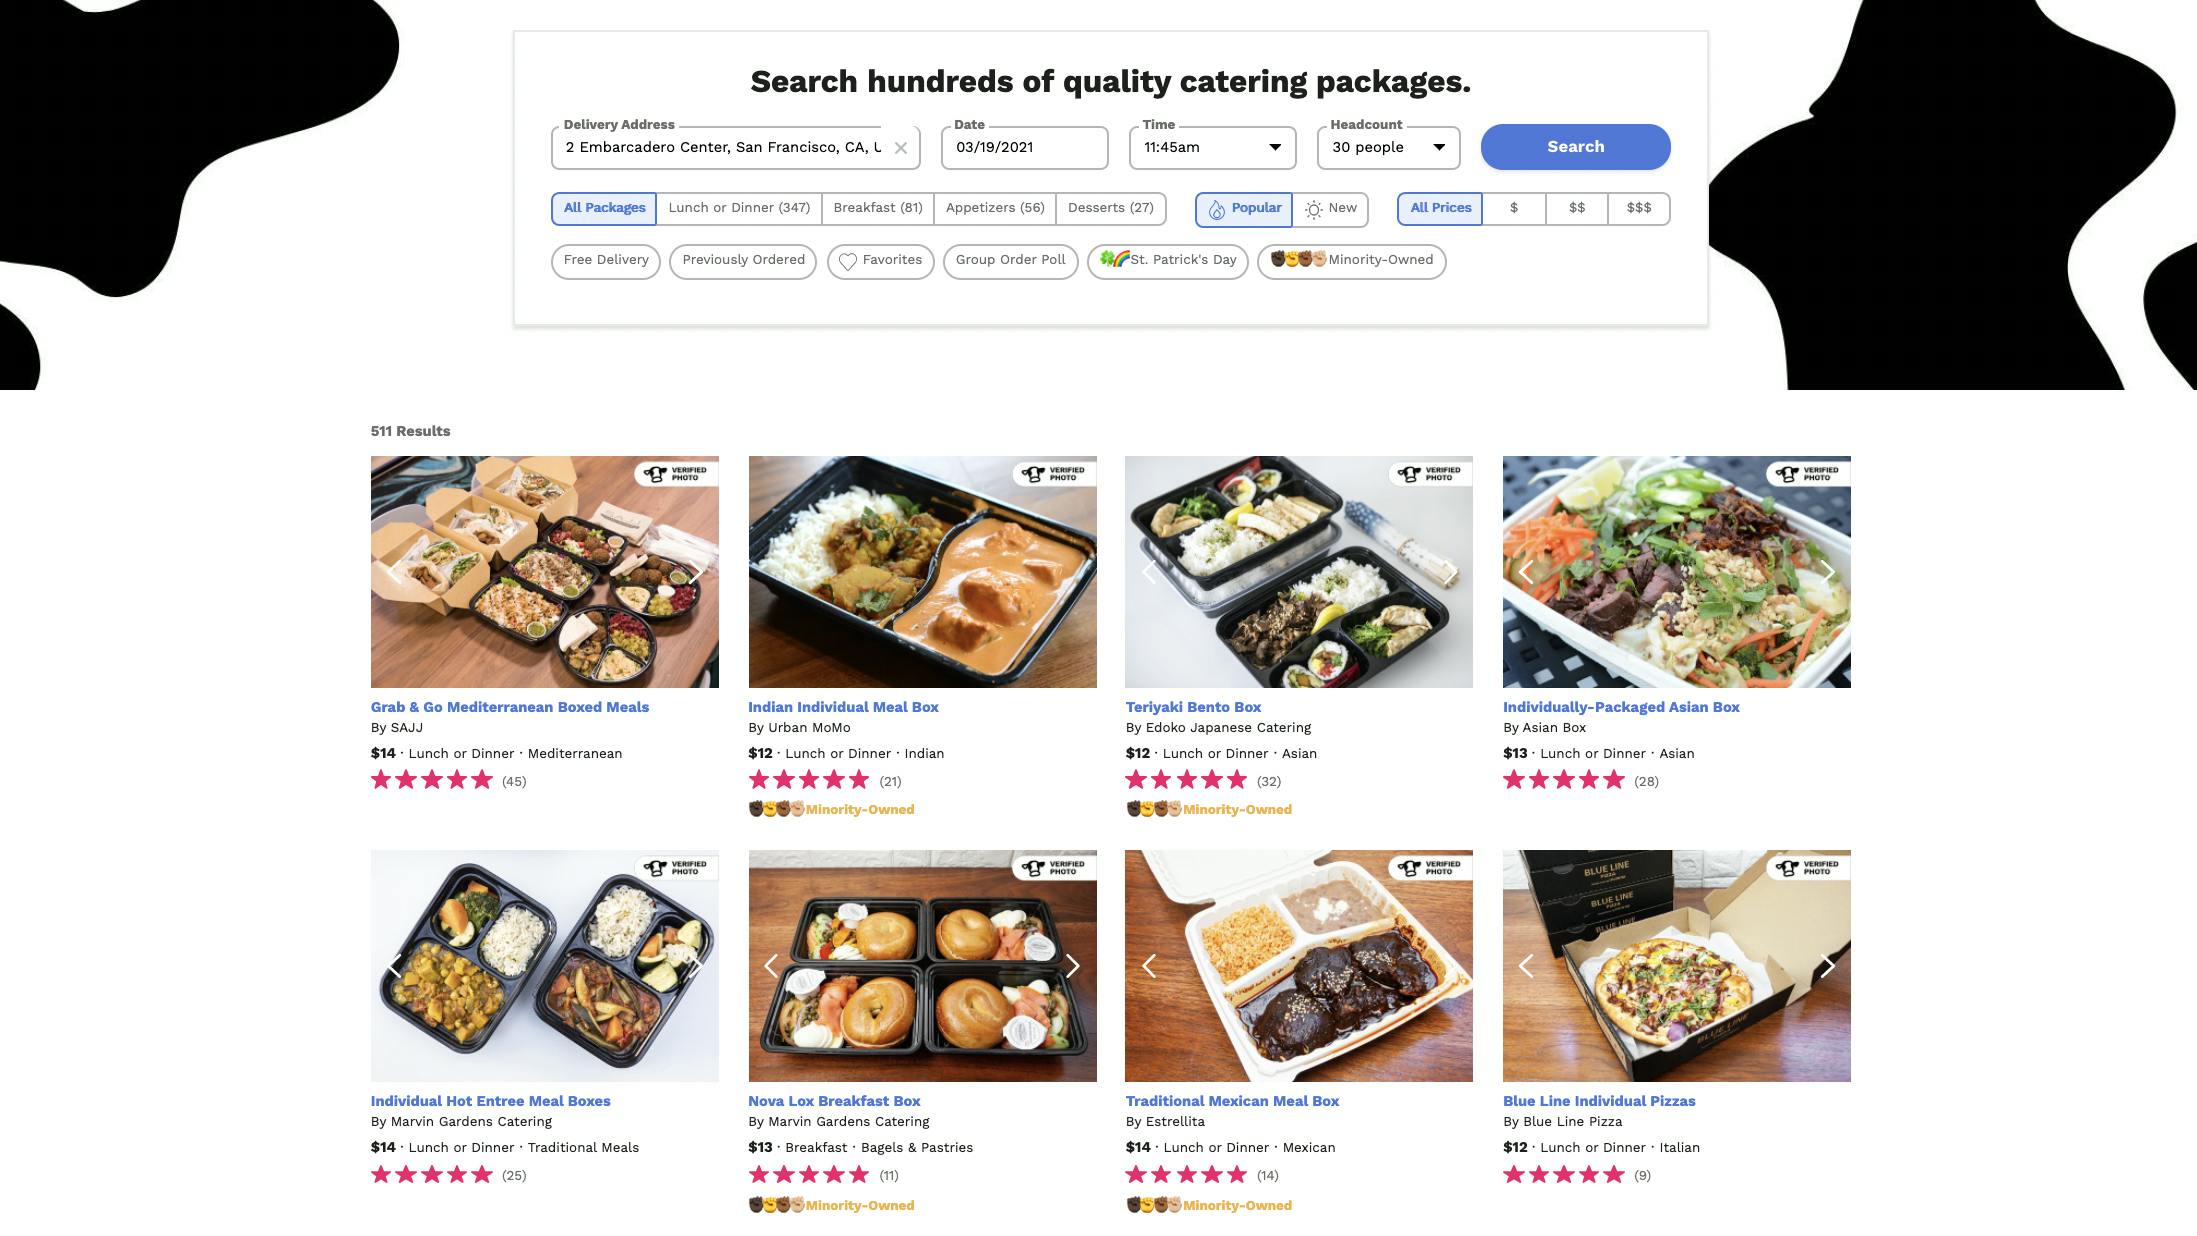Expand the Headcount dropdown showing 30 people

[1388, 148]
